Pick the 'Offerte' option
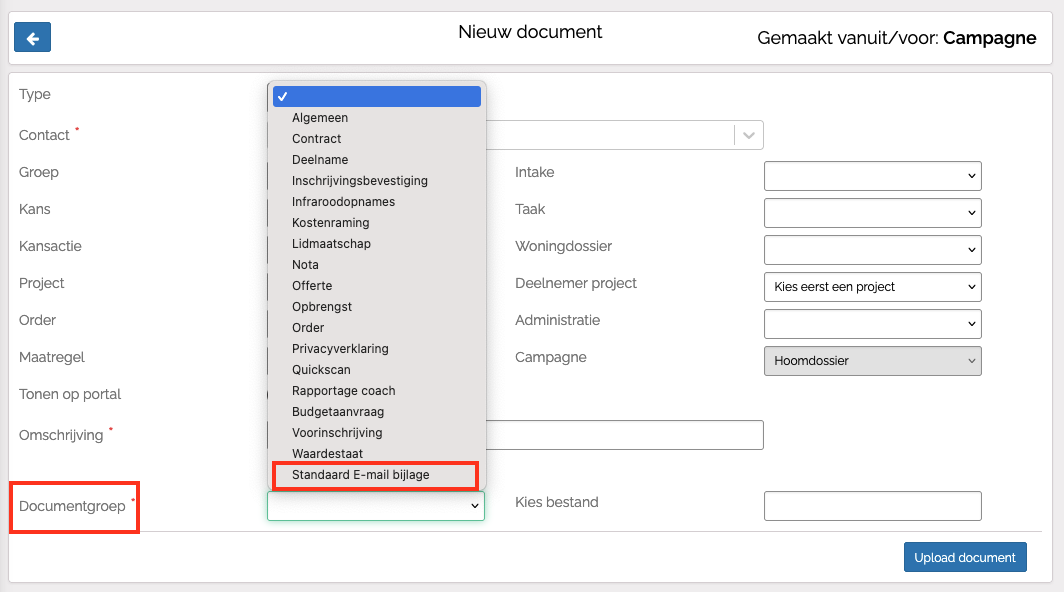Screen dimensions: 1064x592 pos(312,286)
